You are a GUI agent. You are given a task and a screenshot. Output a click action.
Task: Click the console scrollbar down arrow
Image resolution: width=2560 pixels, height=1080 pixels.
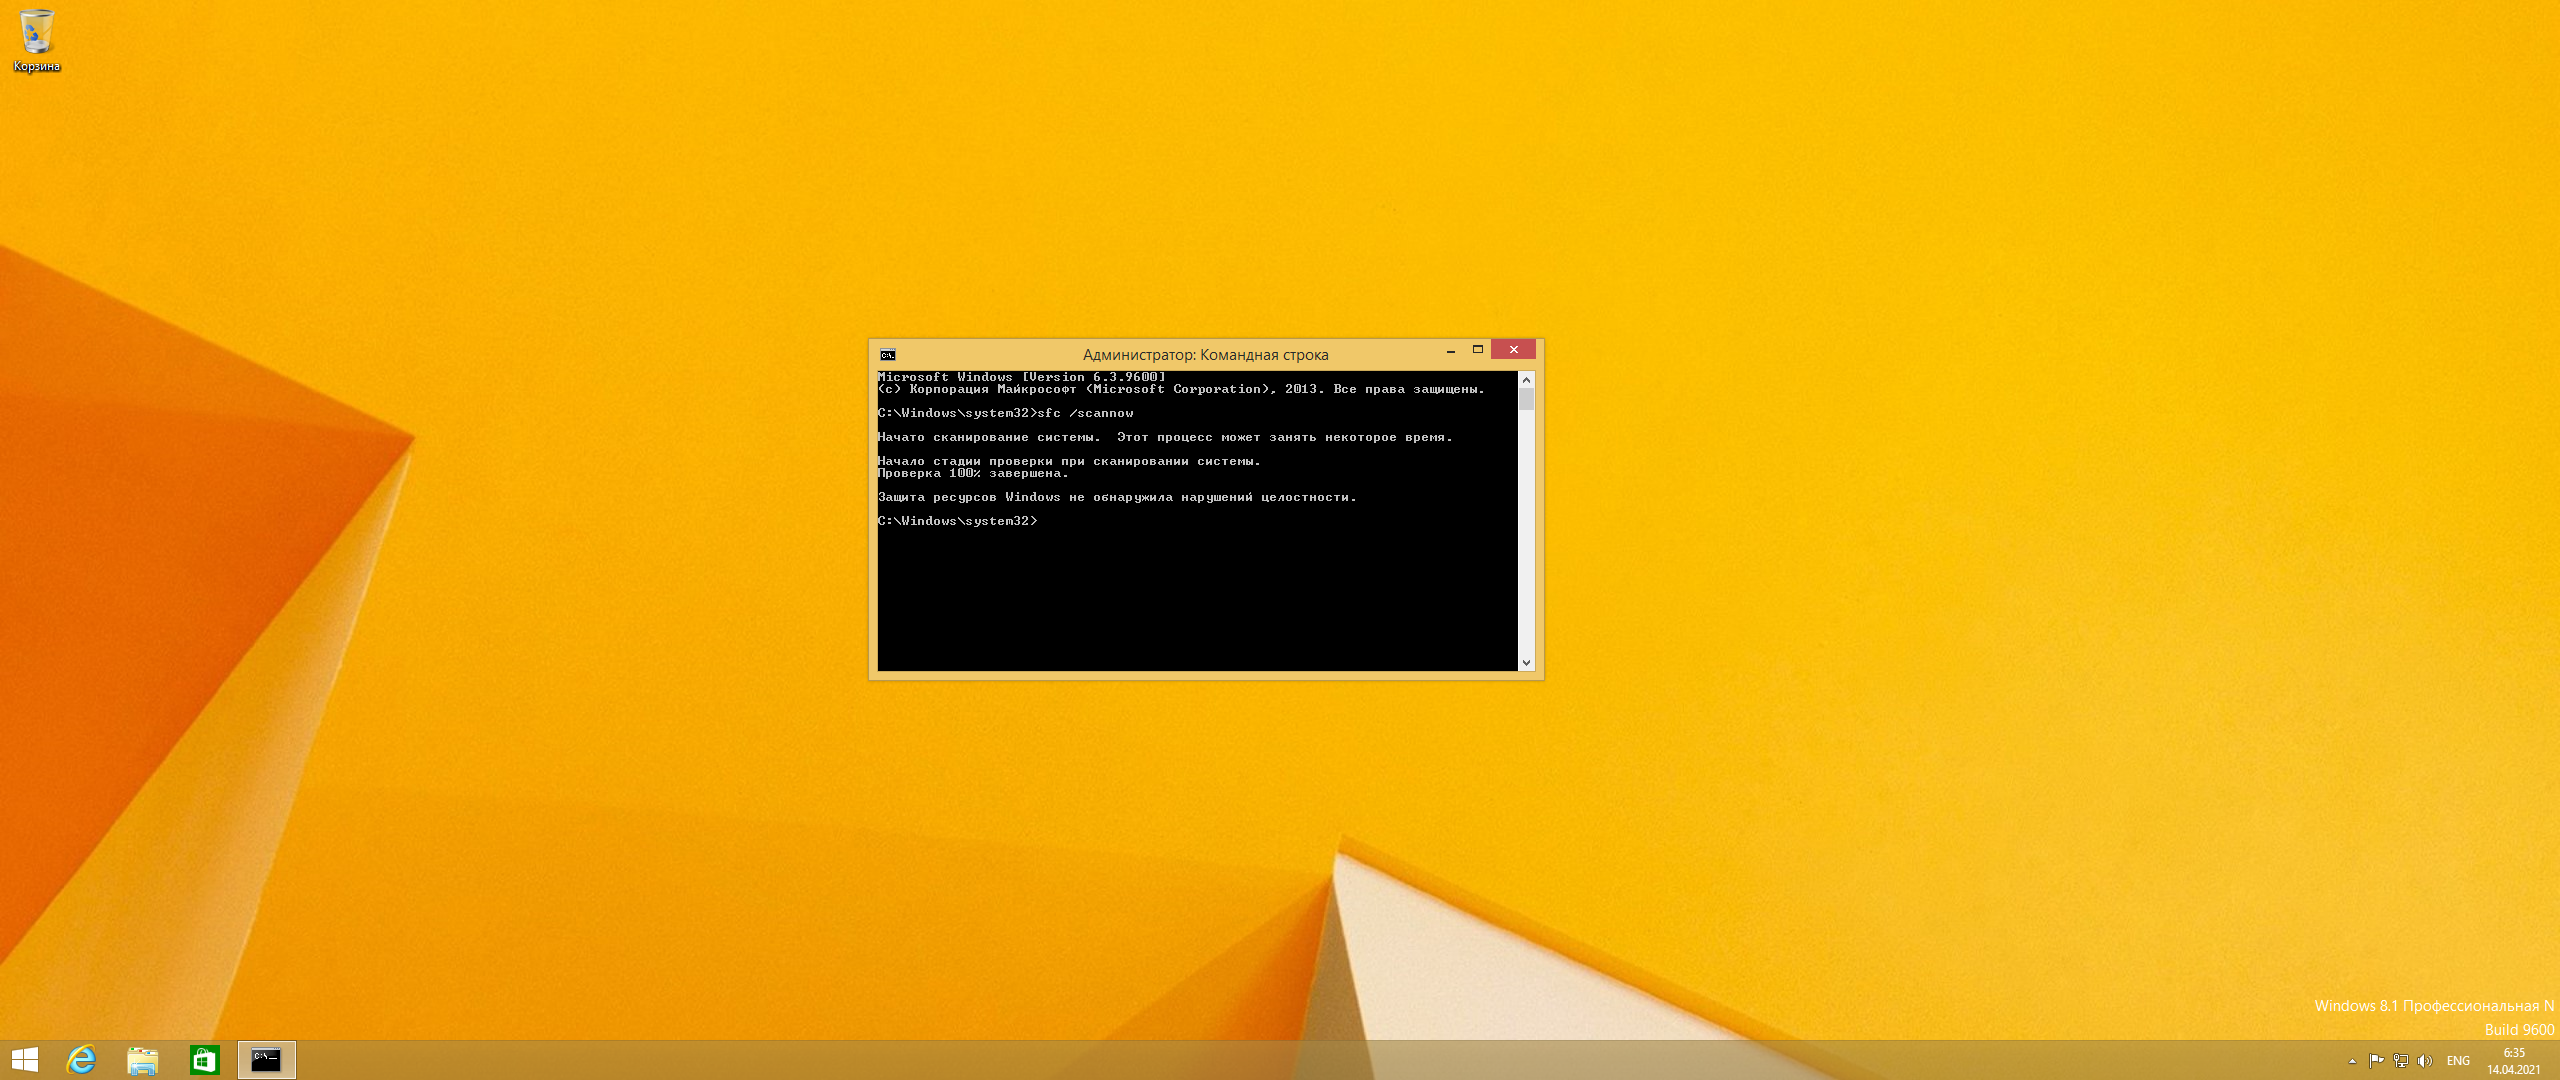coord(1526,662)
